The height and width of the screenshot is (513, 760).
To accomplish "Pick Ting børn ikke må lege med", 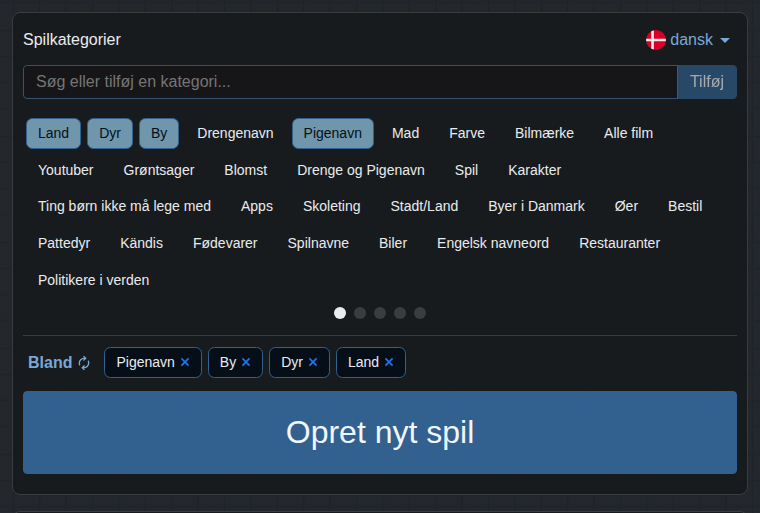I will coord(124,207).
